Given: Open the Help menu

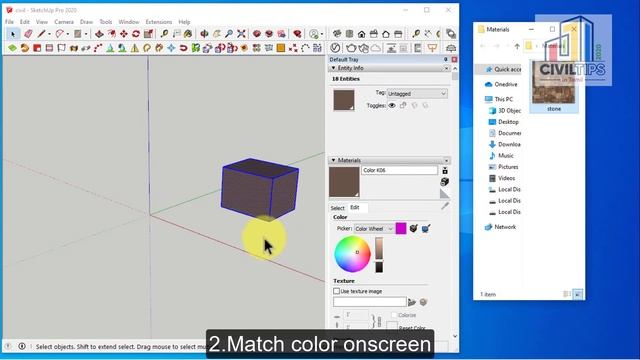Looking at the screenshot, I should click(x=184, y=22).
